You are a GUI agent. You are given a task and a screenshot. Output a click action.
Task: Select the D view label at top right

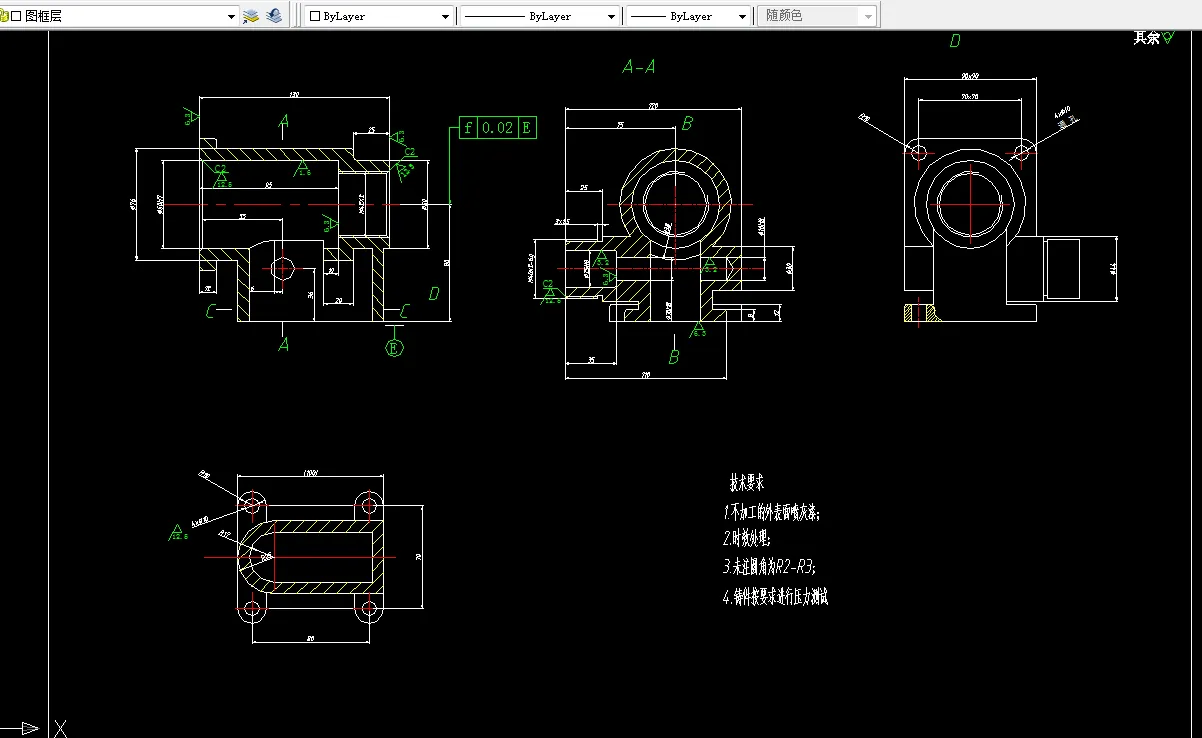pyautogui.click(x=955, y=41)
